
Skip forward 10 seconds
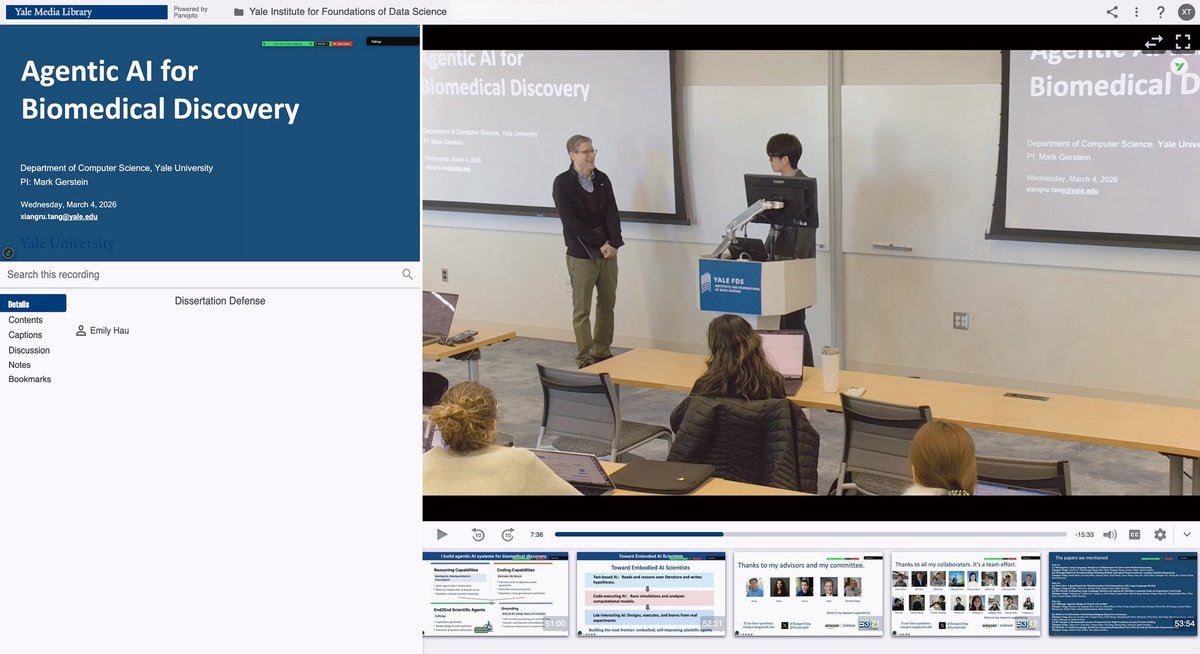pyautogui.click(x=508, y=535)
